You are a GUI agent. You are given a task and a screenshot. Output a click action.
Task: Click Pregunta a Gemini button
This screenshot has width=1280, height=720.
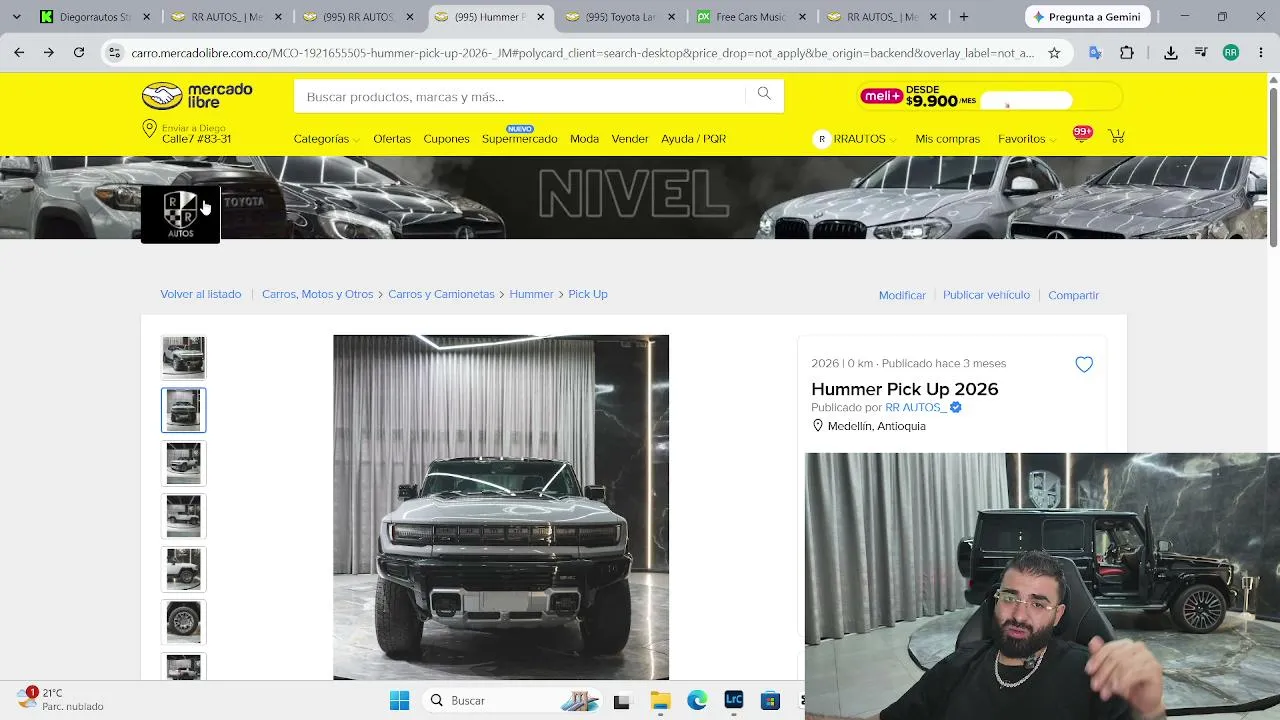1088,17
